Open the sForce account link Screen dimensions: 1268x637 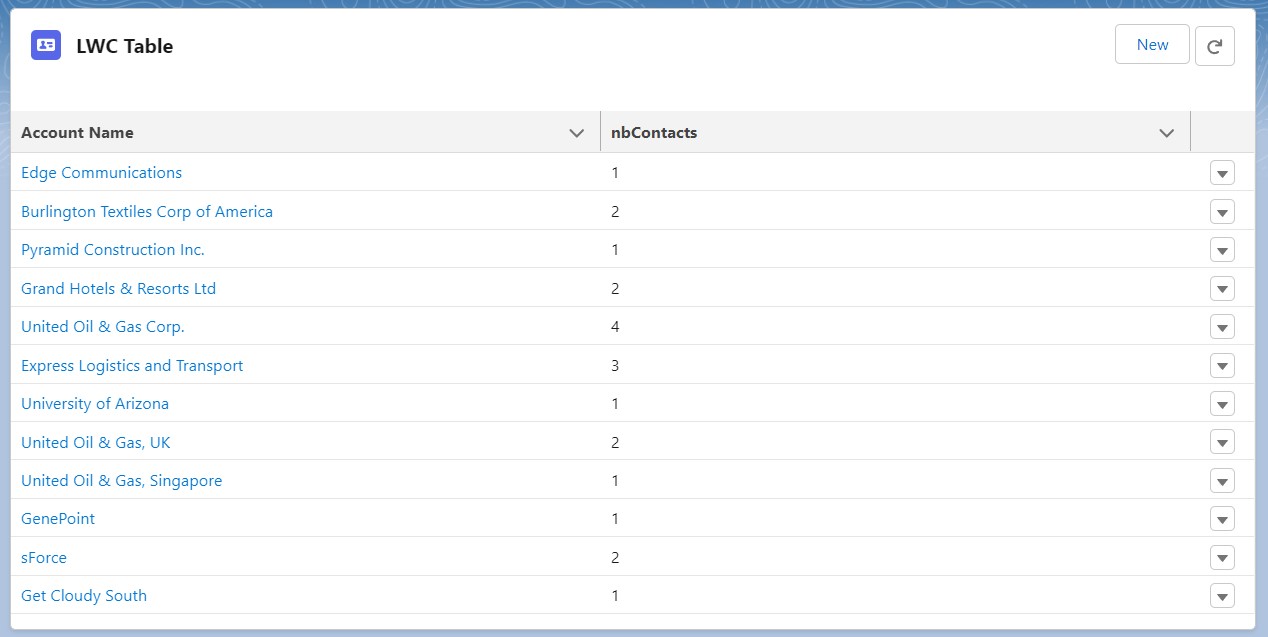coord(44,558)
